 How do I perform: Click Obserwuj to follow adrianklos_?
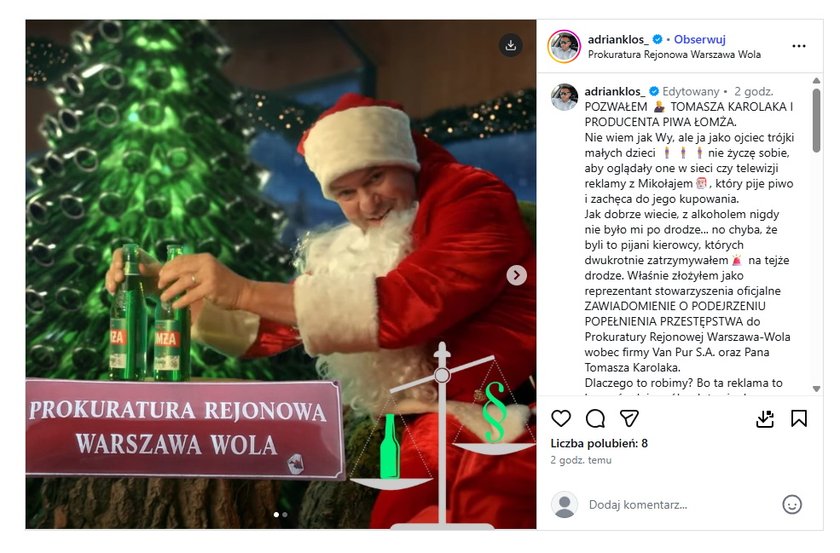point(700,39)
